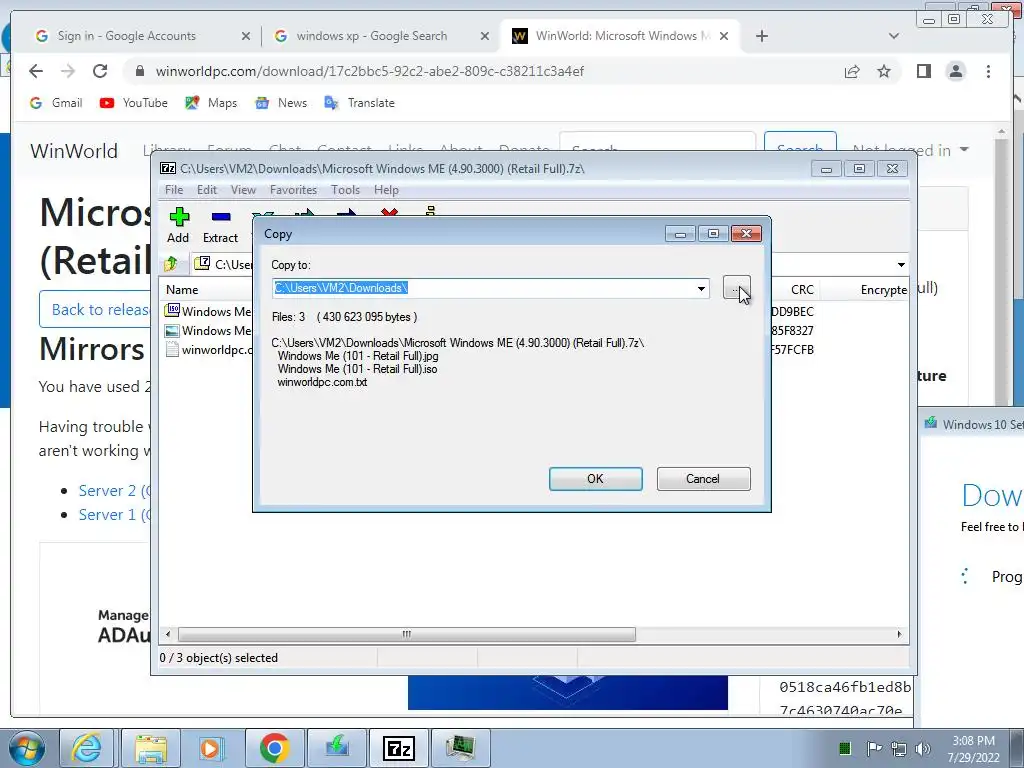Bookmark this page with the star icon
Screen dimensions: 1024x768
[x=884, y=71]
